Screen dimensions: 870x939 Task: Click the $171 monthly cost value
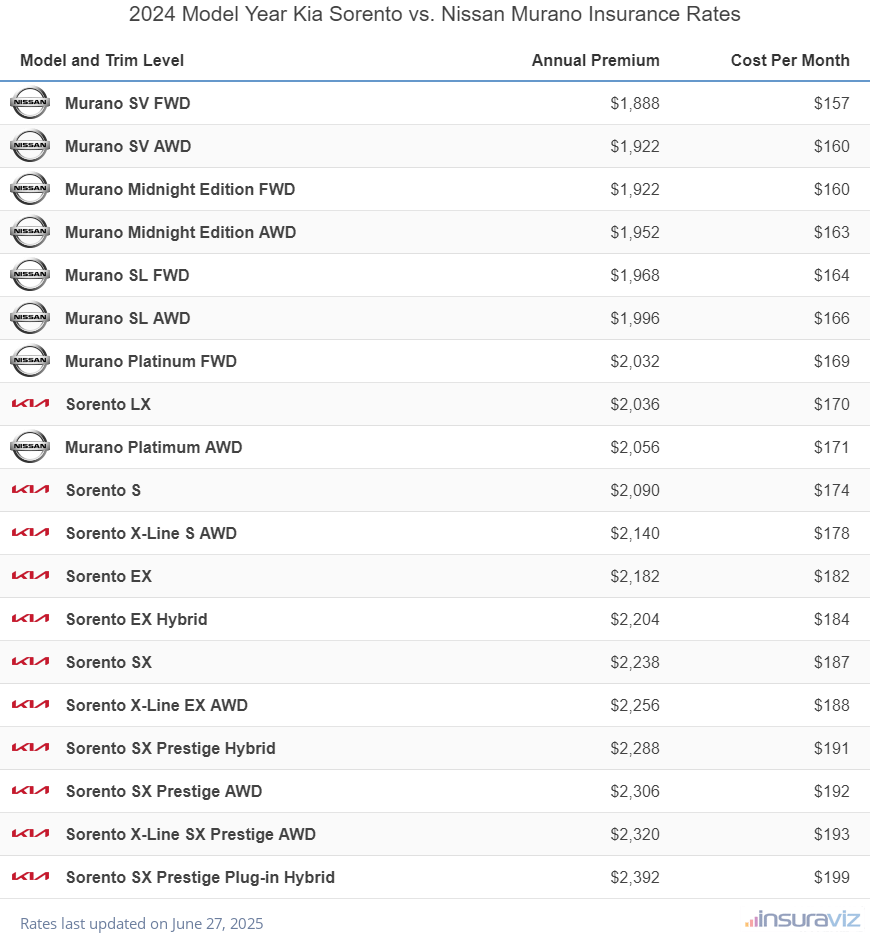[x=832, y=447]
